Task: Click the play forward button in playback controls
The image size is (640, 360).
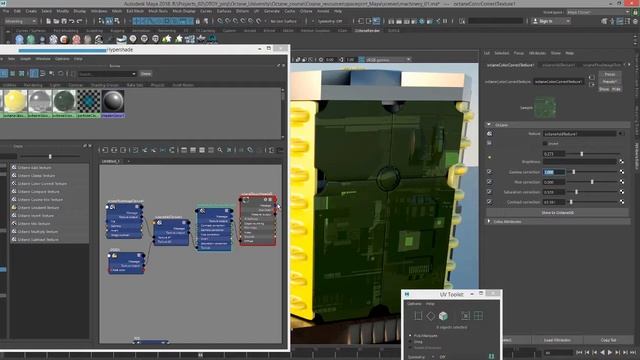Action: click(x=610, y=352)
